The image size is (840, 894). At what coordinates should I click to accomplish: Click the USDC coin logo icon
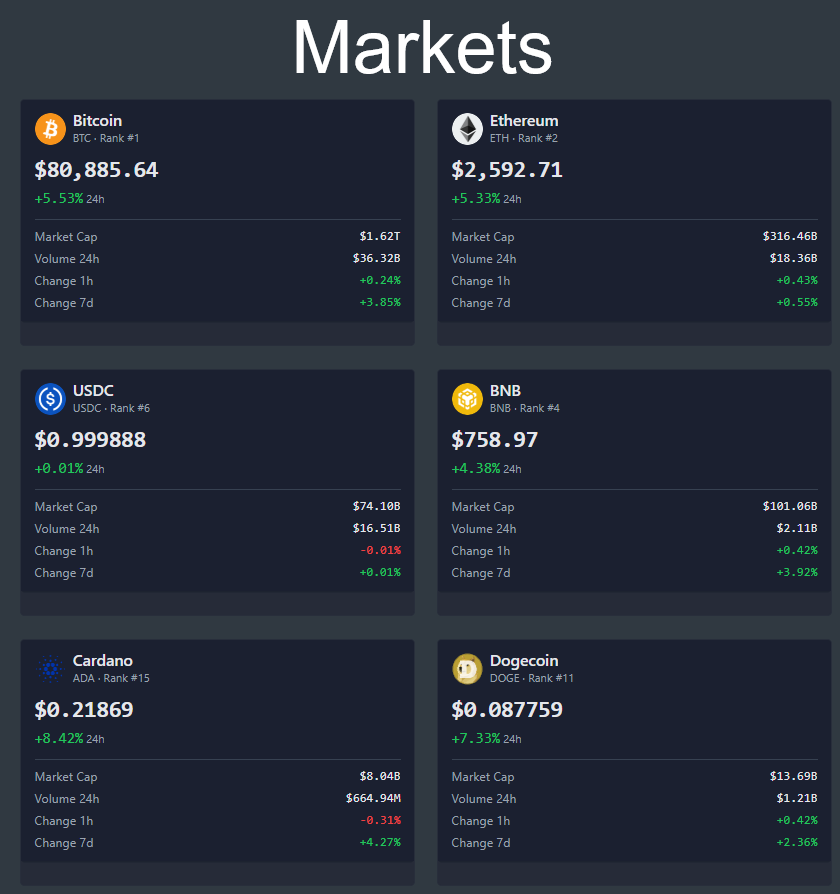[50, 399]
